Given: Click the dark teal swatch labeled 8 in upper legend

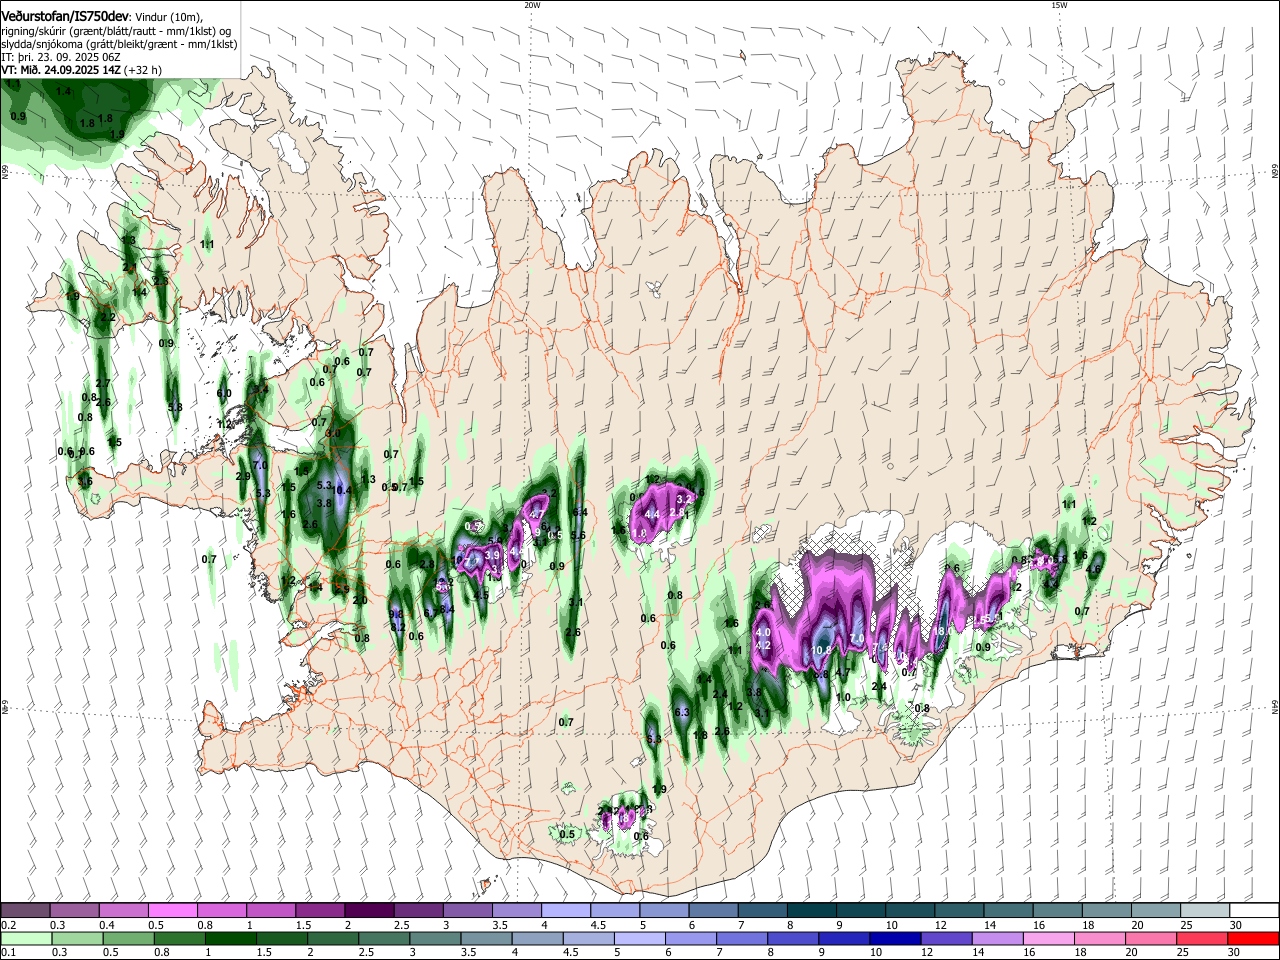Looking at the screenshot, I should tap(810, 910).
